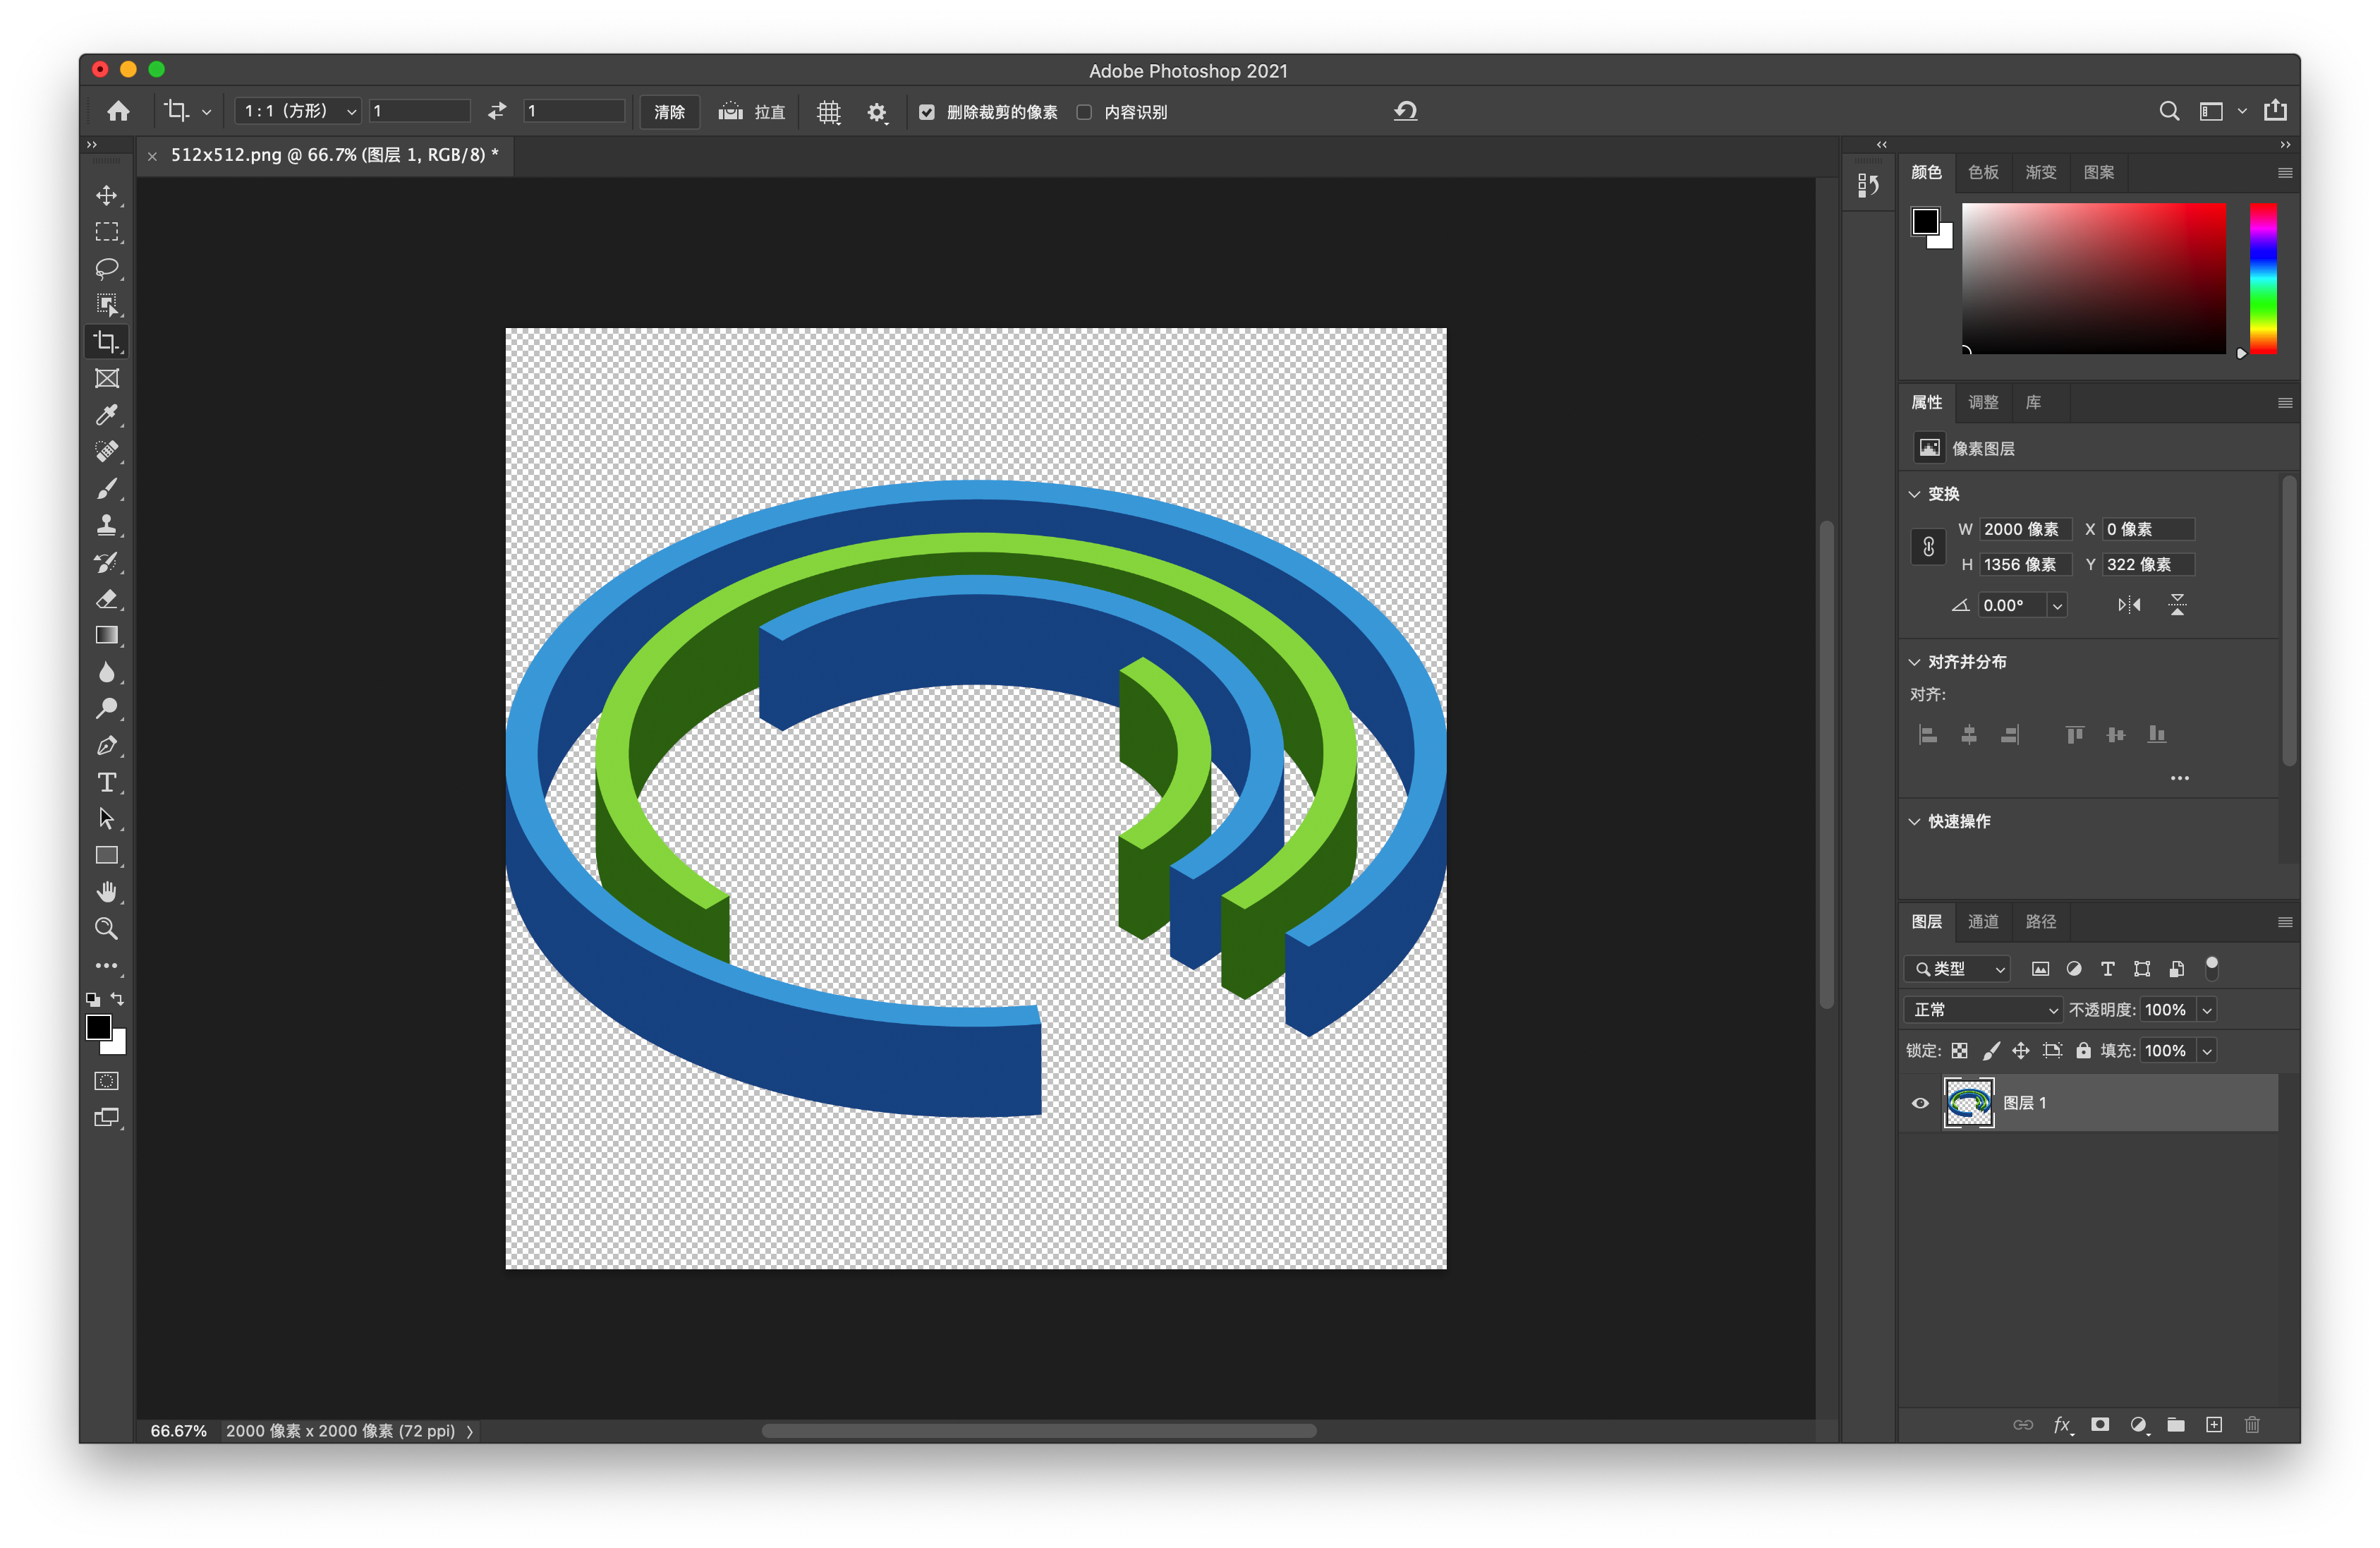Toggle lock transparent pixels
The height and width of the screenshot is (1548, 2380).
pos(1959,1050)
